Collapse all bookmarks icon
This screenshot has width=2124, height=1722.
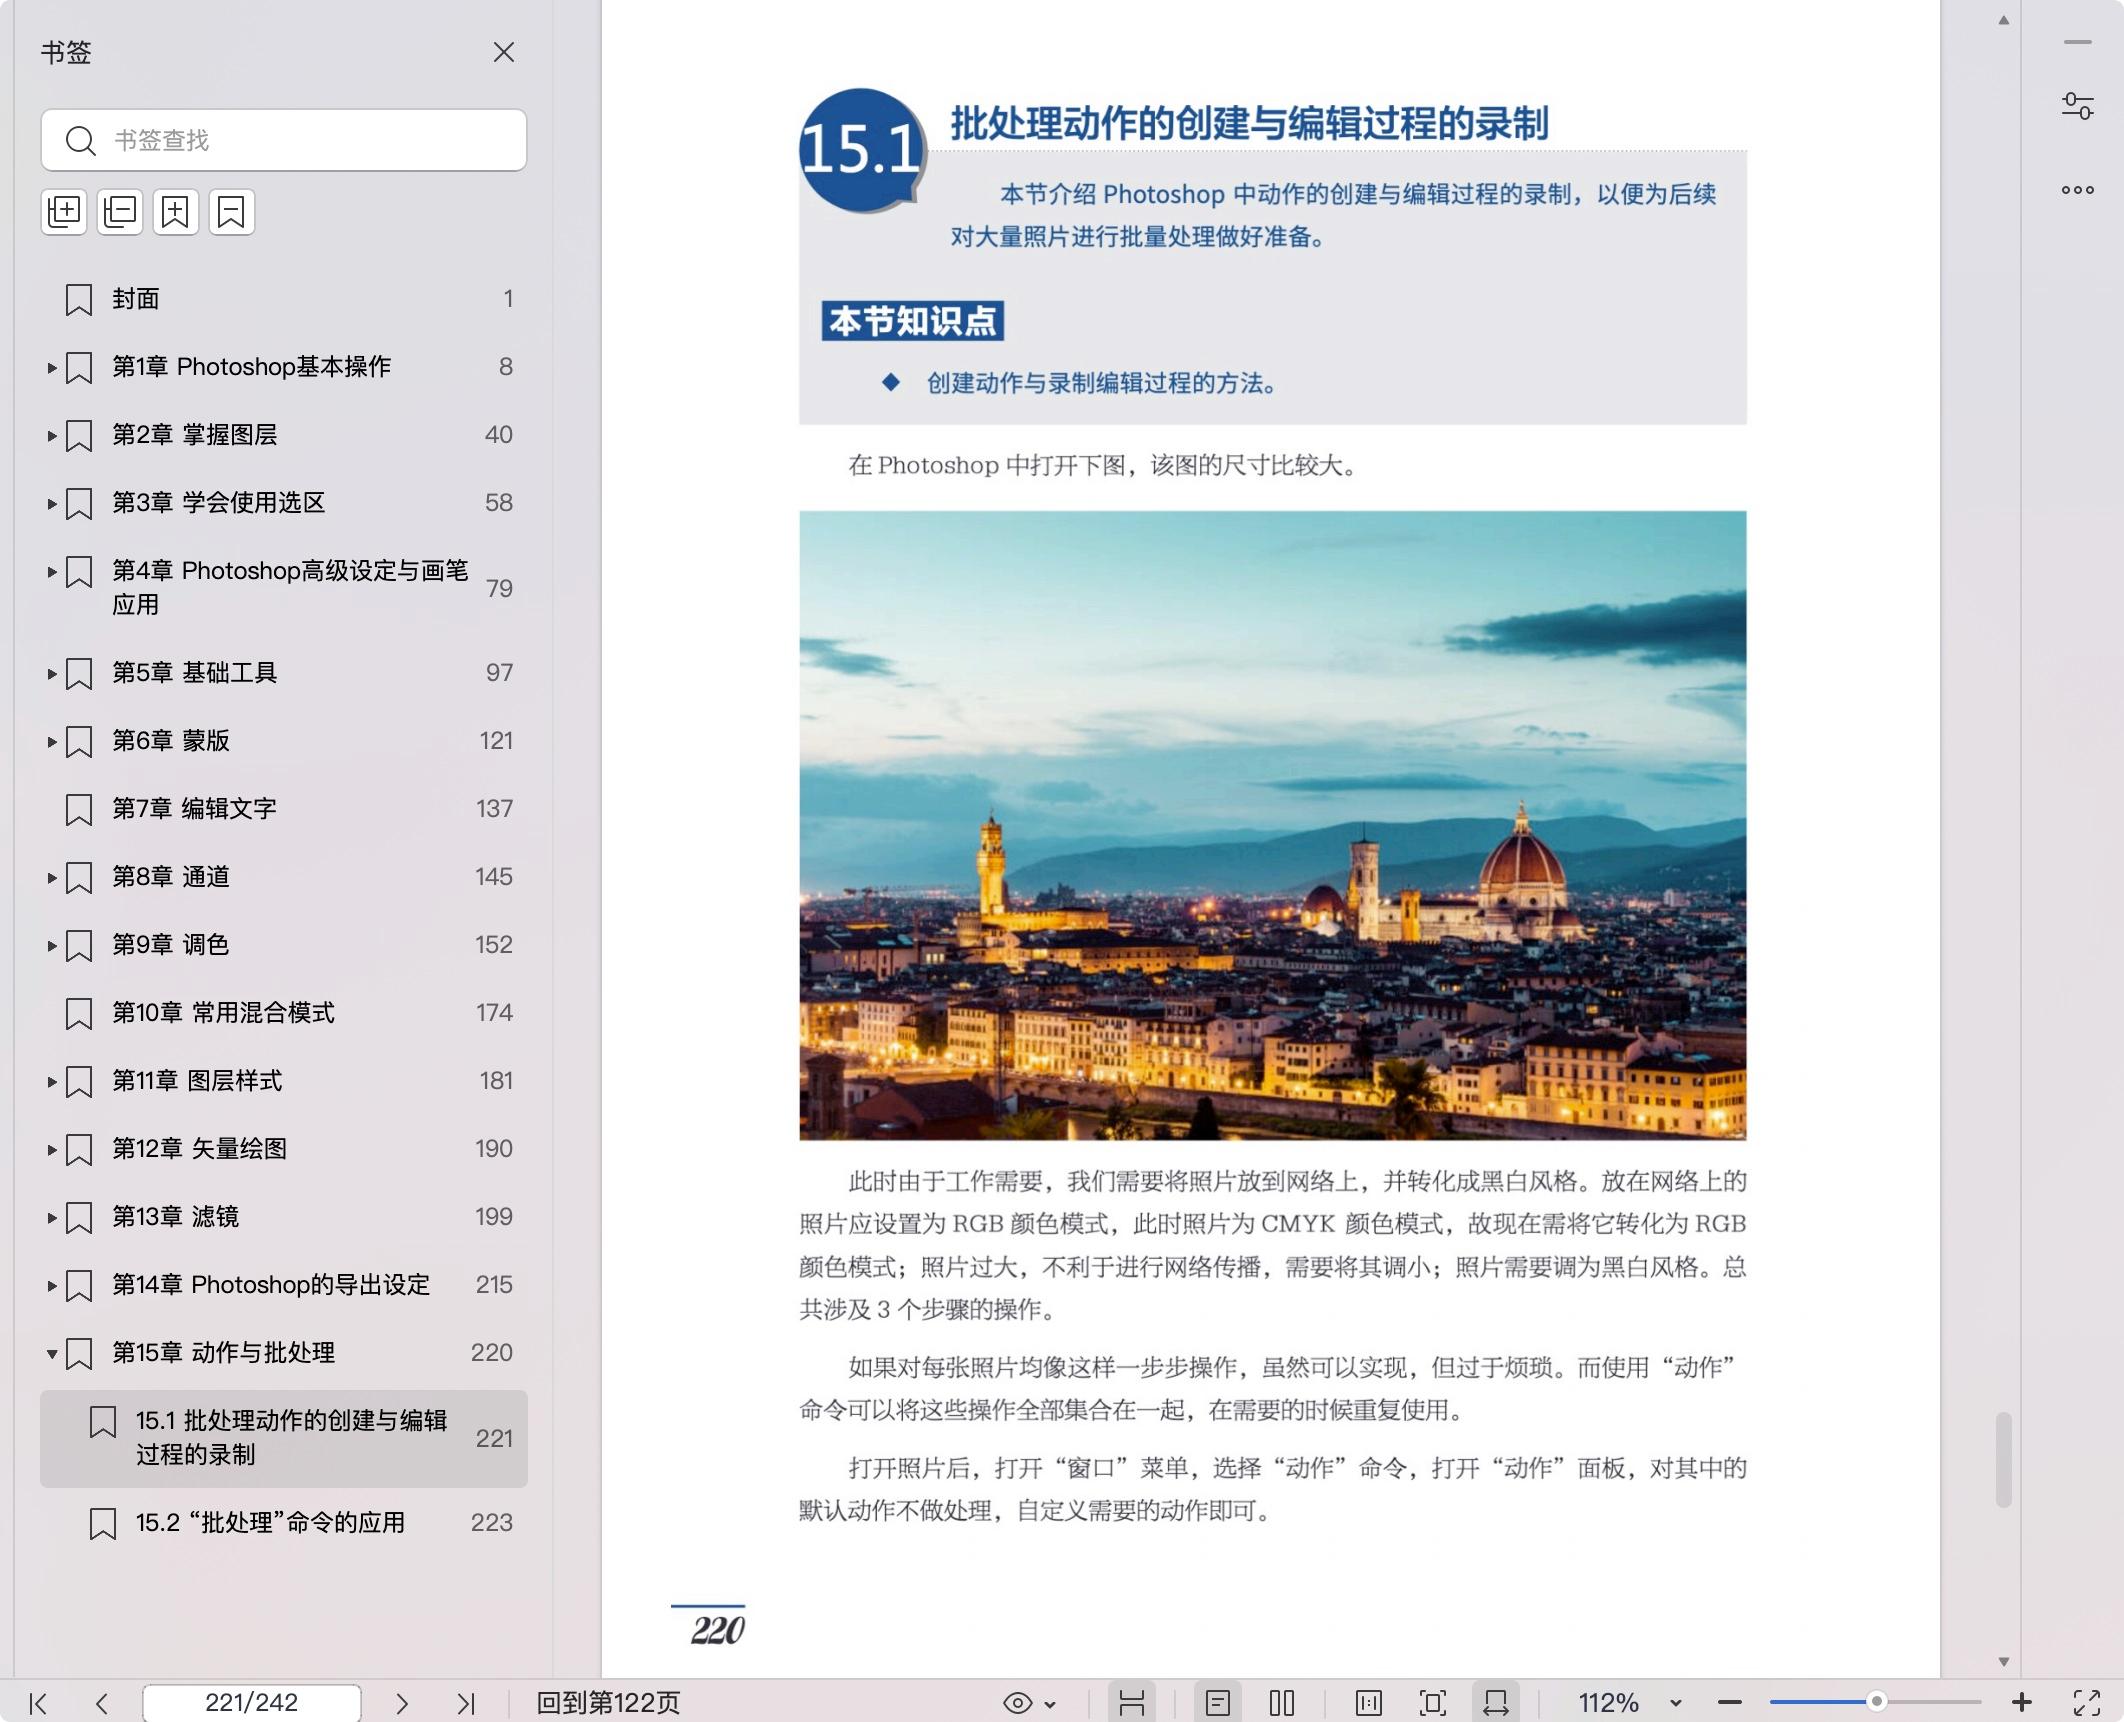click(120, 212)
